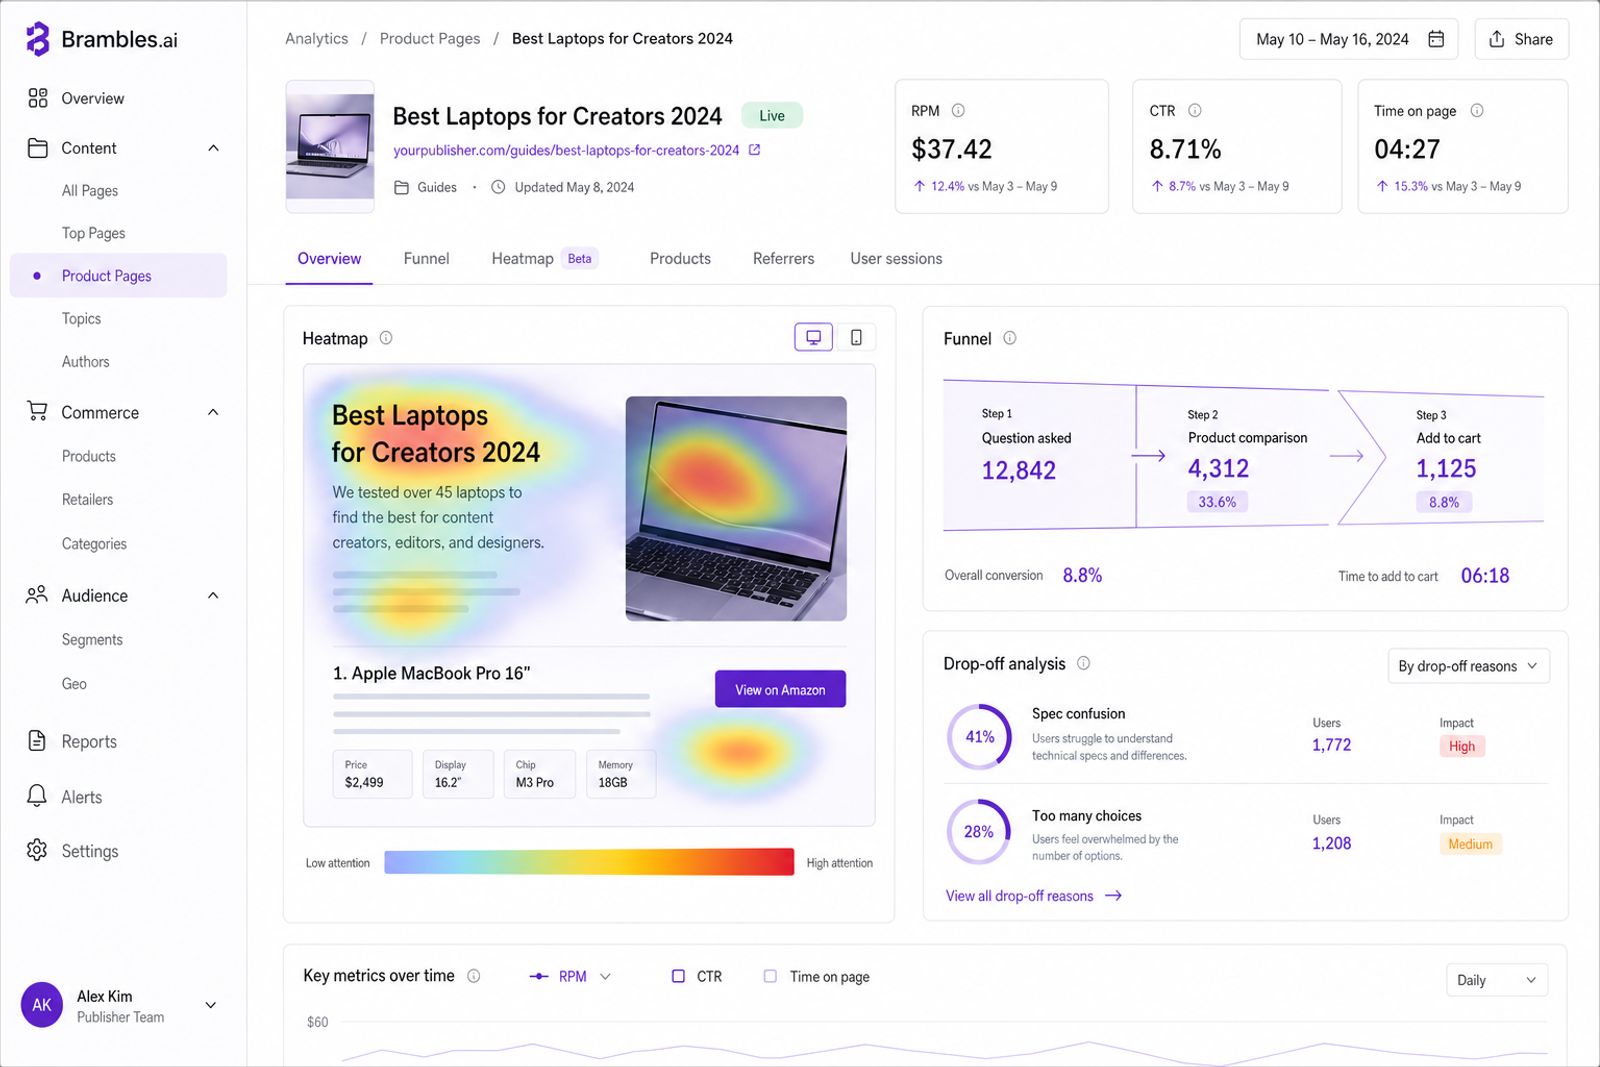The height and width of the screenshot is (1067, 1600).
Task: Click the AK user avatar
Action: point(42,1005)
